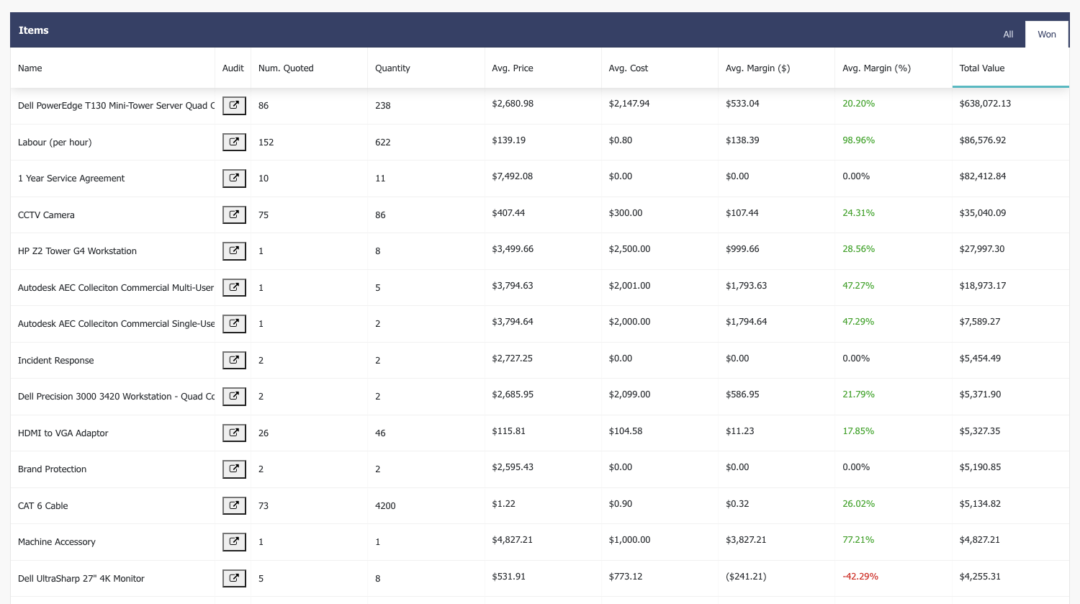Select 'Machine Accessory' item name

coord(56,542)
